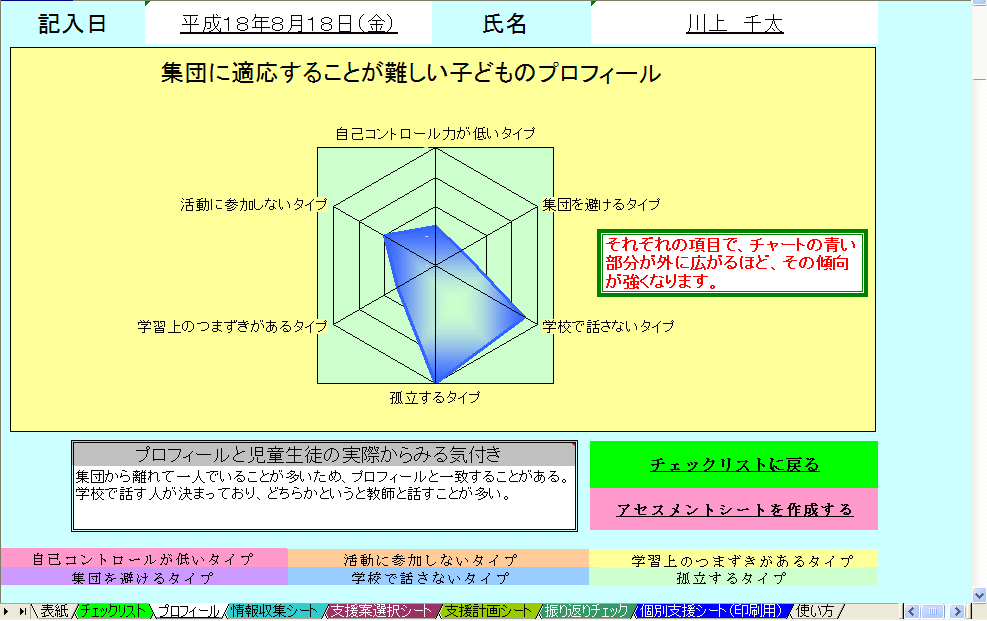Switch to the チェックリスト sheet tab

point(113,611)
